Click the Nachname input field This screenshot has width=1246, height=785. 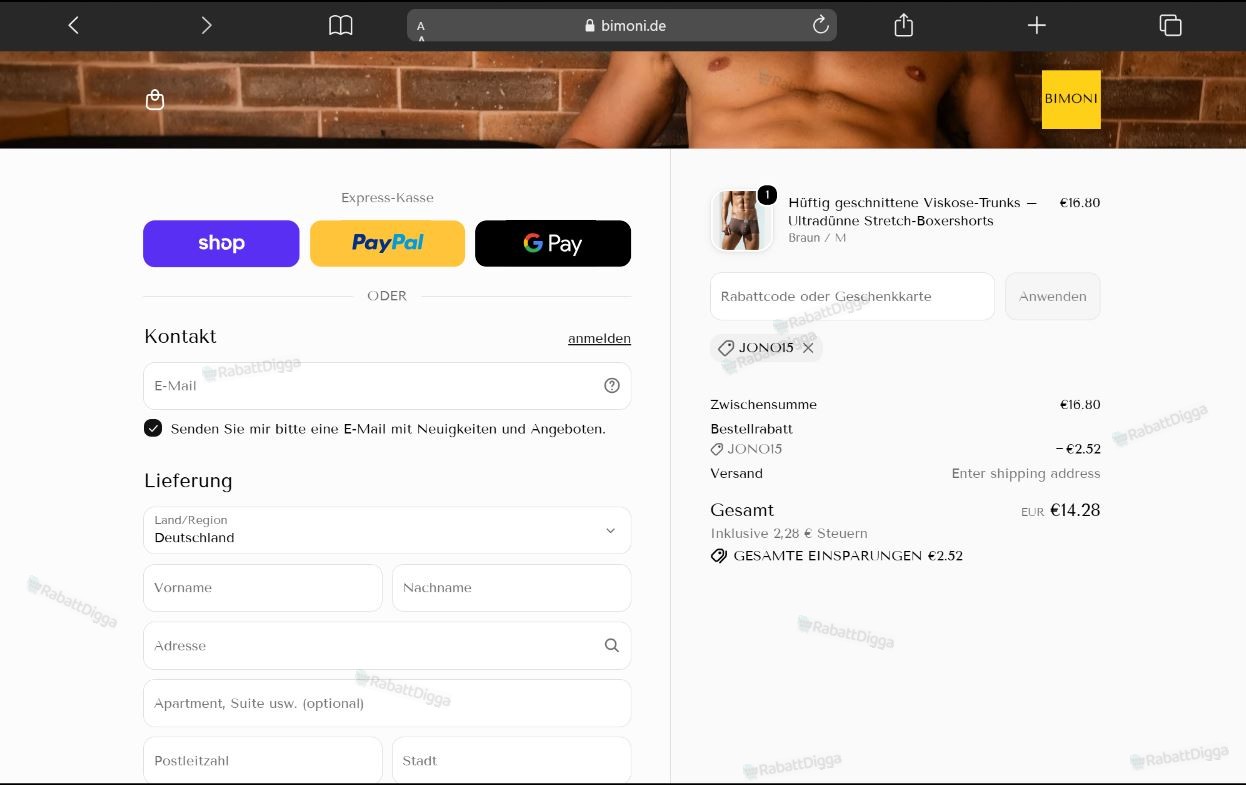[511, 588]
